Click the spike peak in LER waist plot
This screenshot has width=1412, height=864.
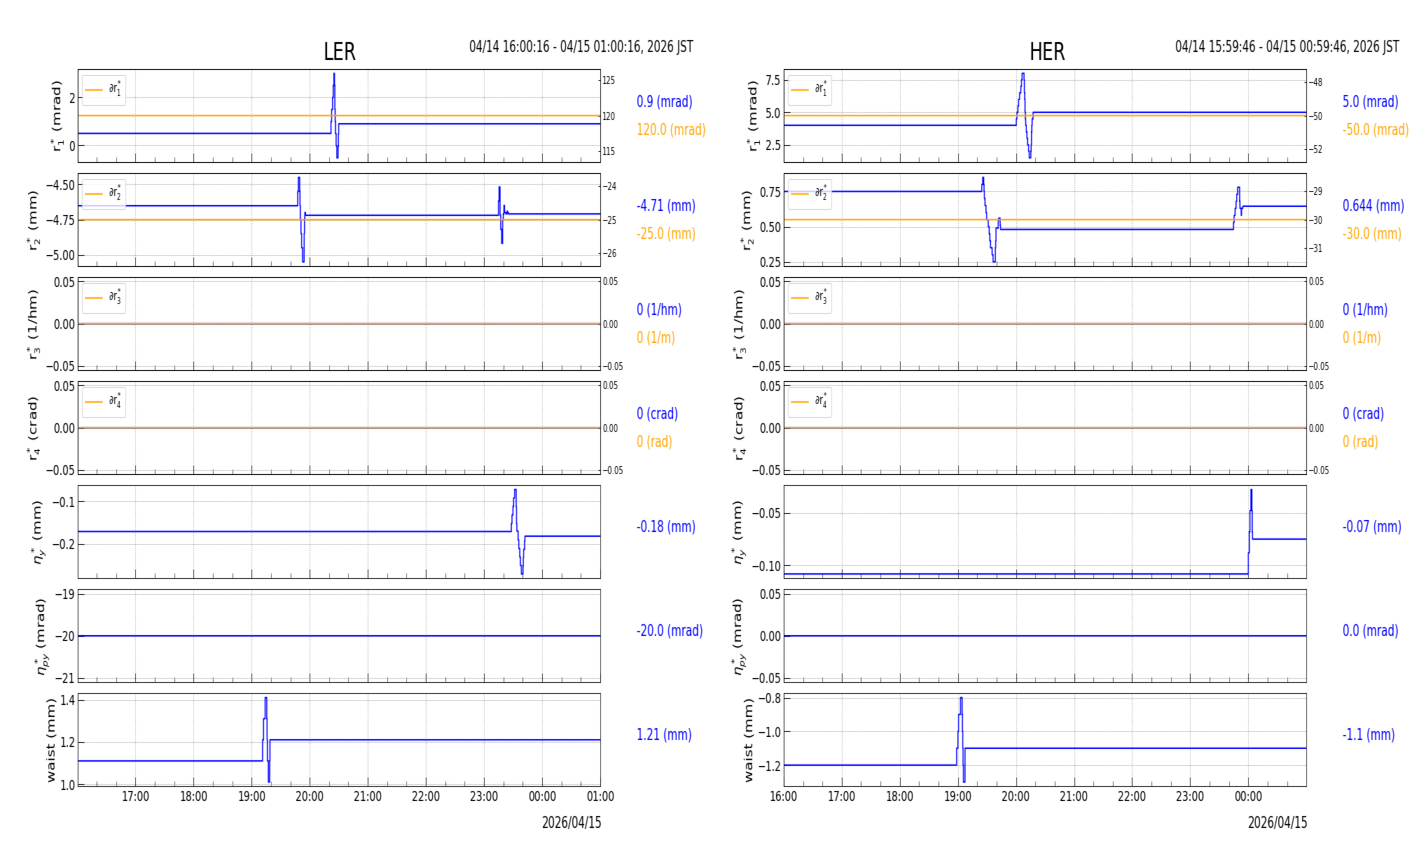tap(266, 699)
